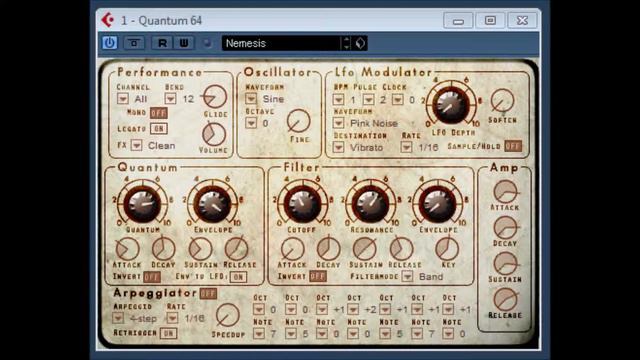Open the Oscillator Waveform dropdown showing Sine

(251, 99)
